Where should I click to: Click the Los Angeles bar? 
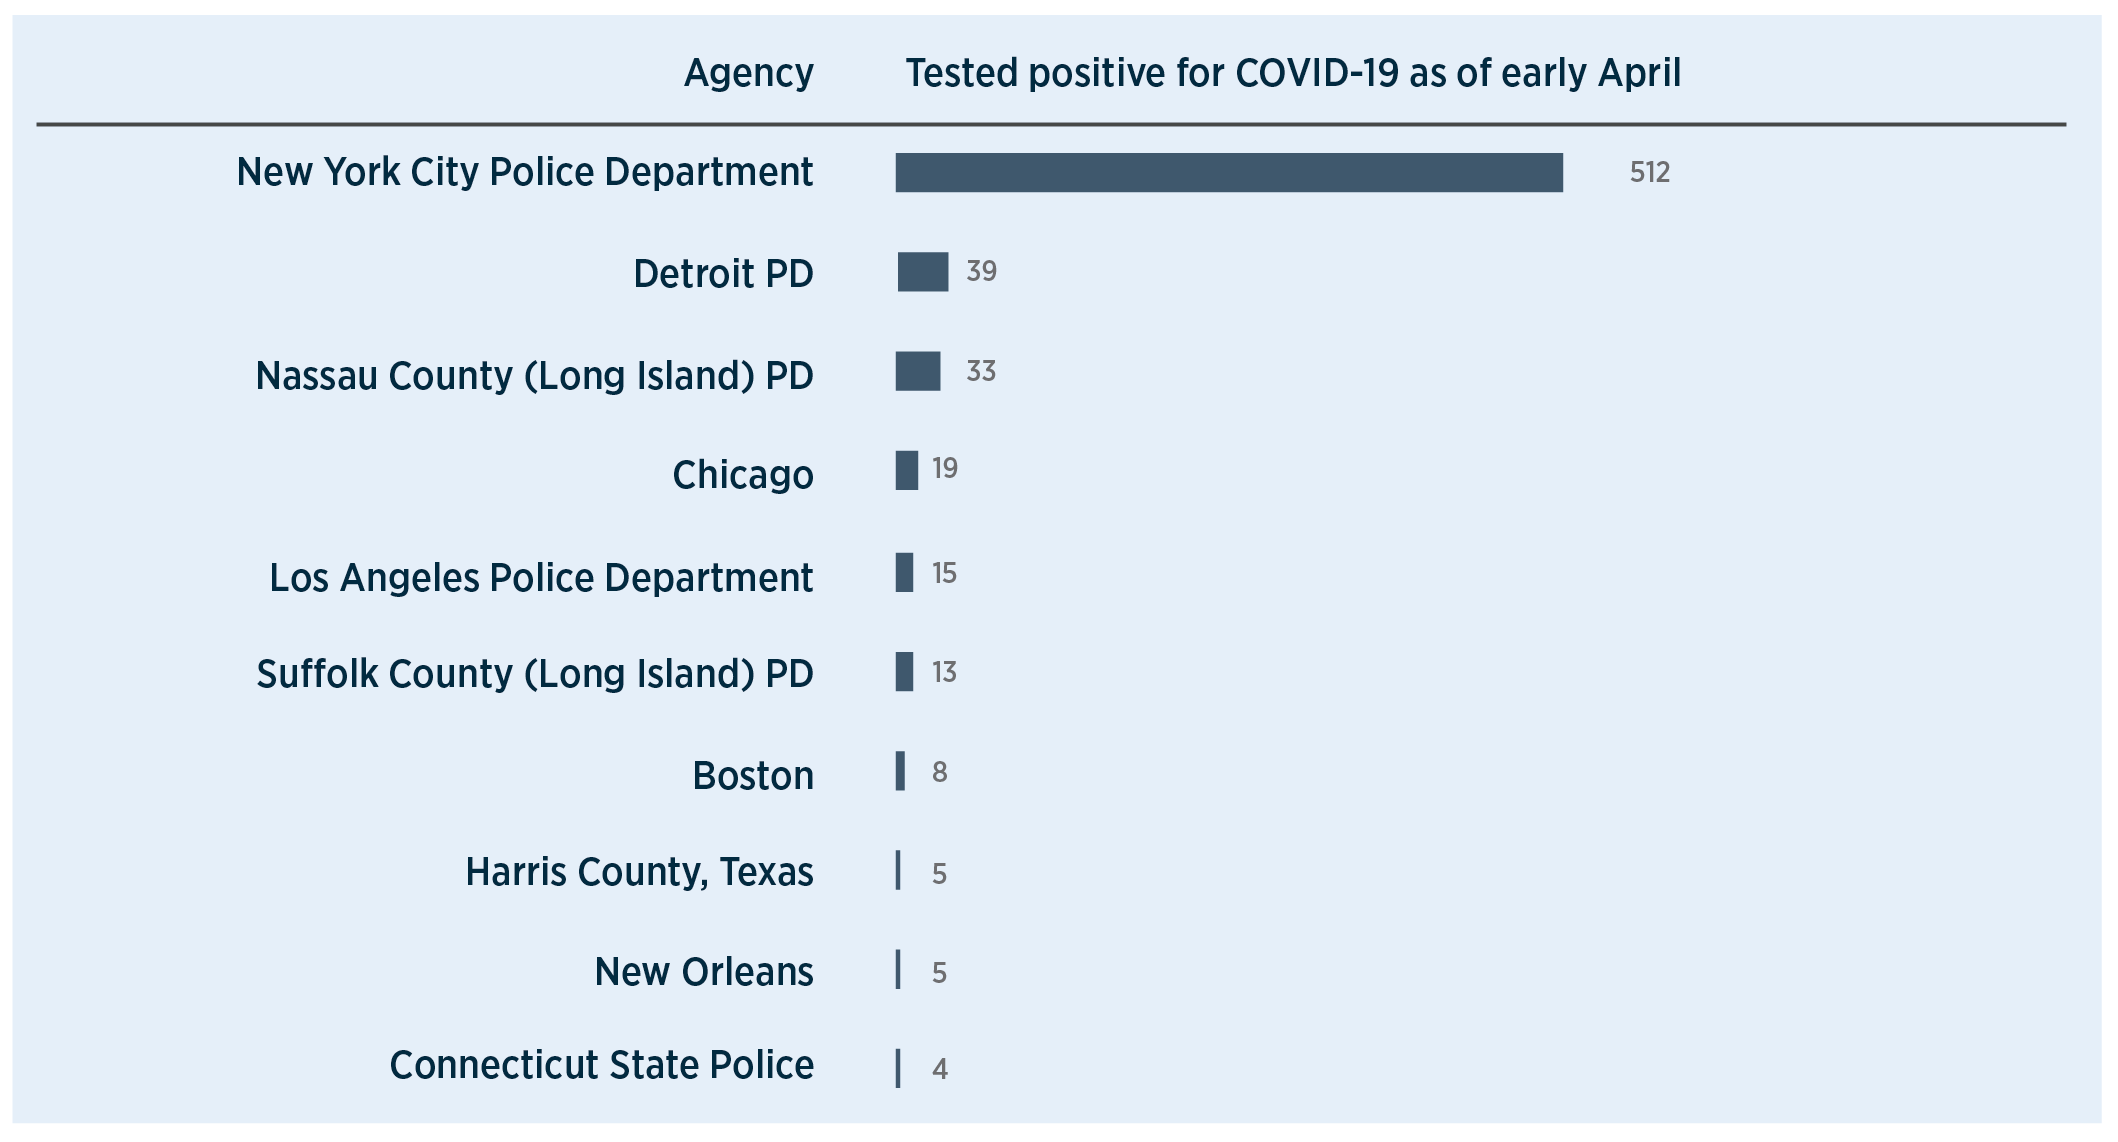point(904,572)
